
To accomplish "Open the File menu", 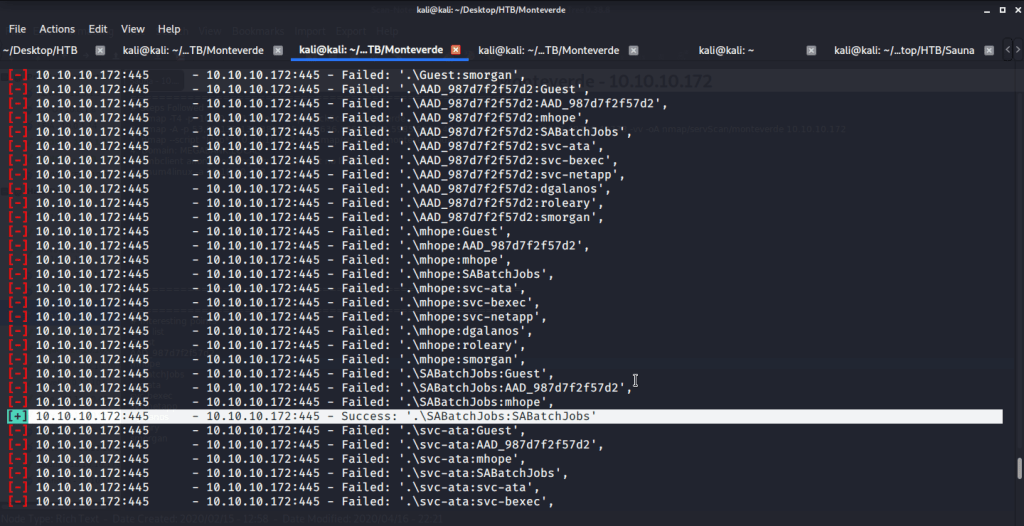I will click(17, 29).
